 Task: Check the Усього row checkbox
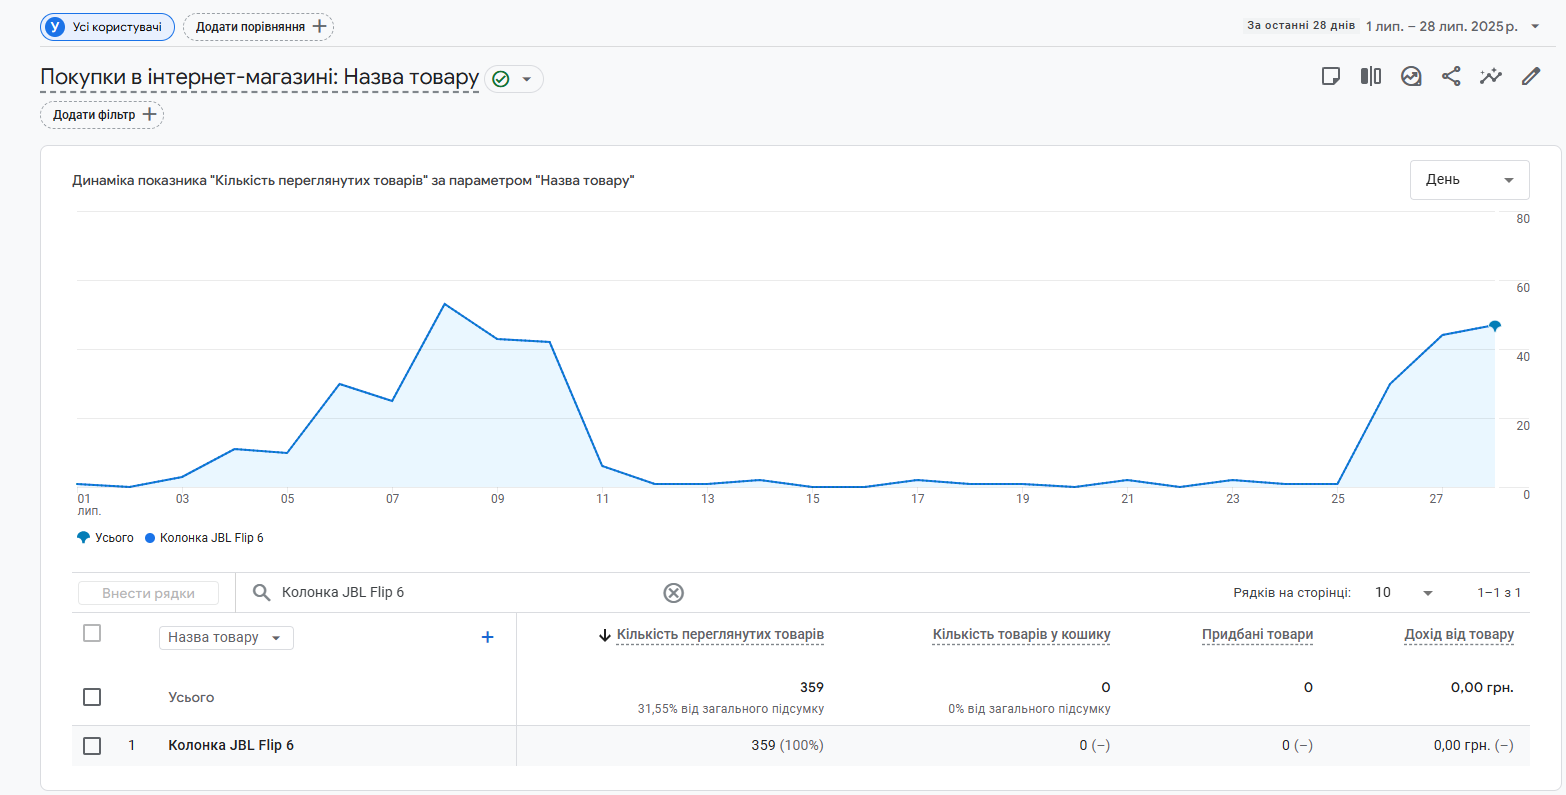(x=92, y=697)
